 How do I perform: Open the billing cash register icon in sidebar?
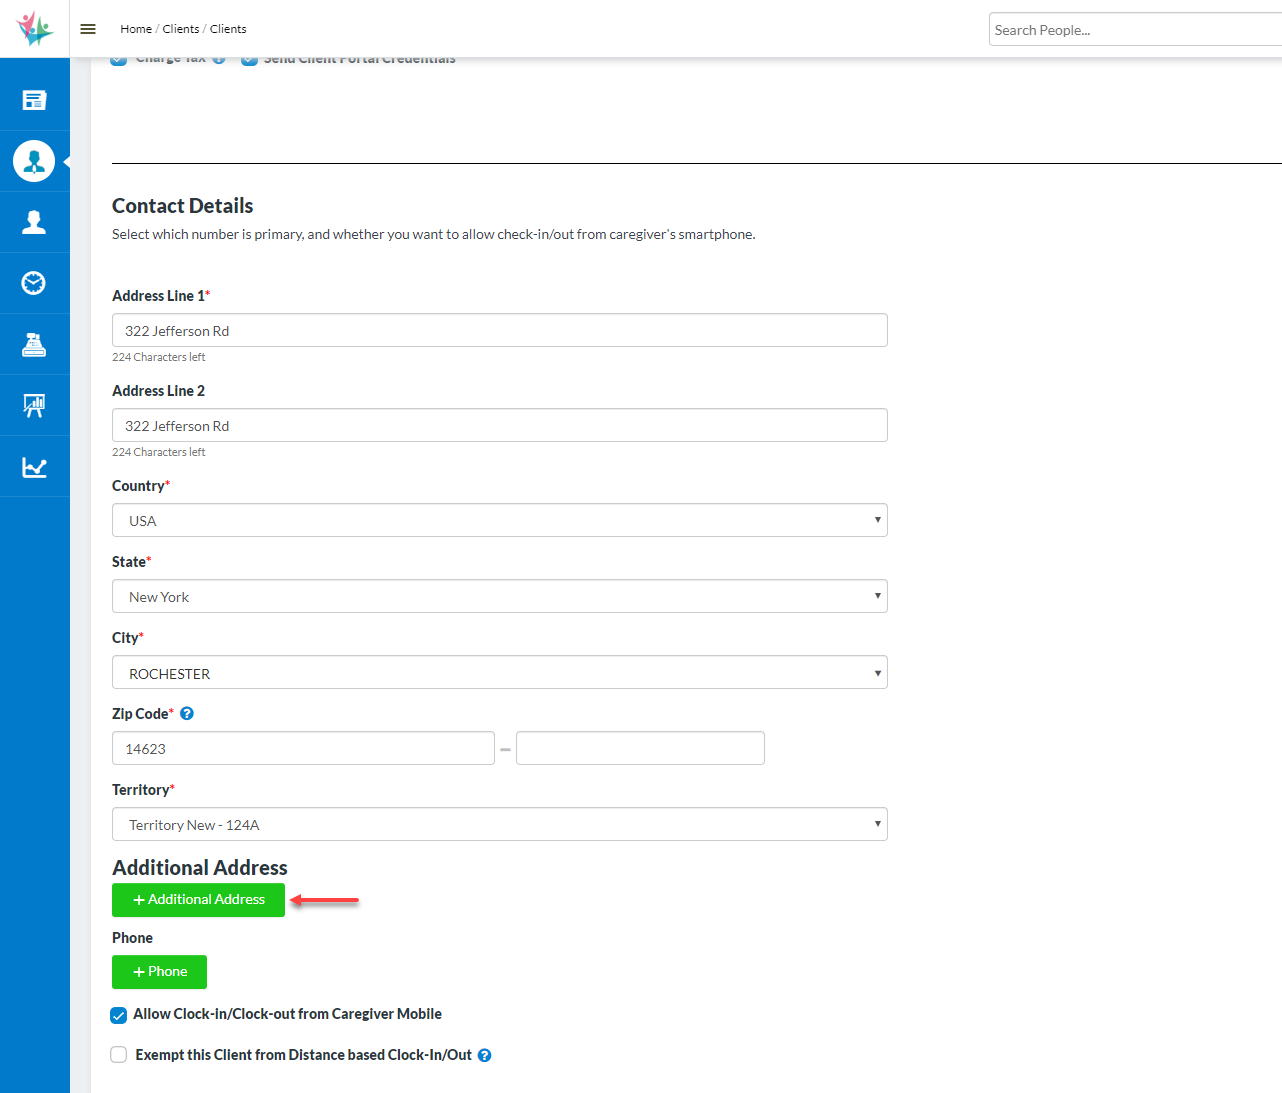[x=34, y=344]
